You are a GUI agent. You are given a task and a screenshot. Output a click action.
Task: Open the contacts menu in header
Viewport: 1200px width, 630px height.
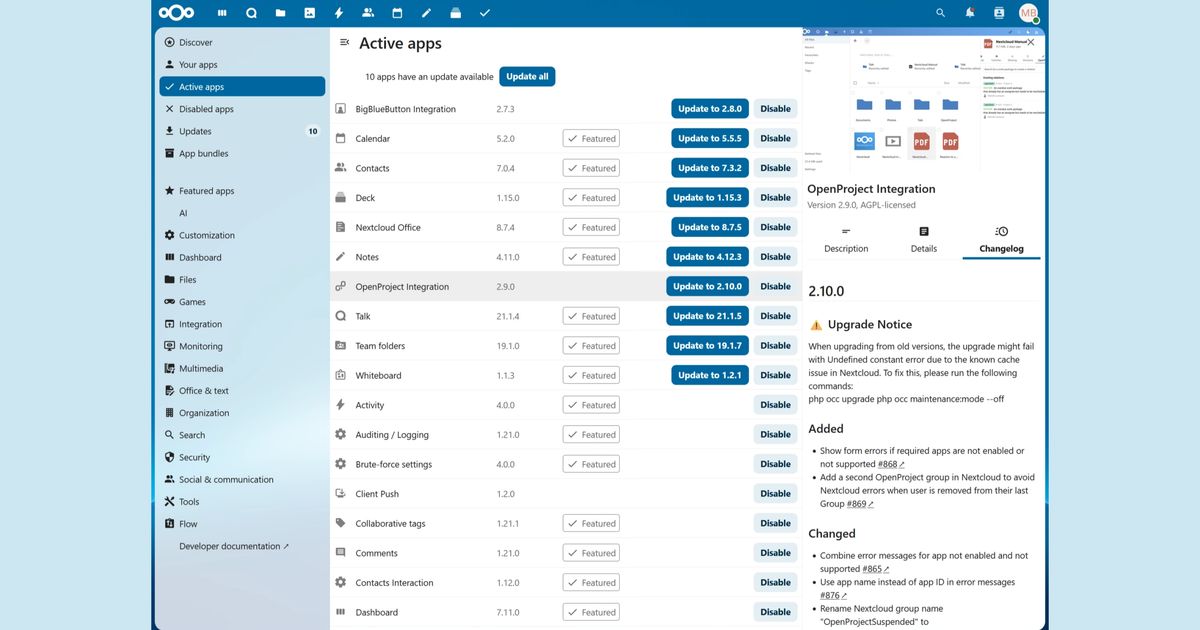click(998, 13)
